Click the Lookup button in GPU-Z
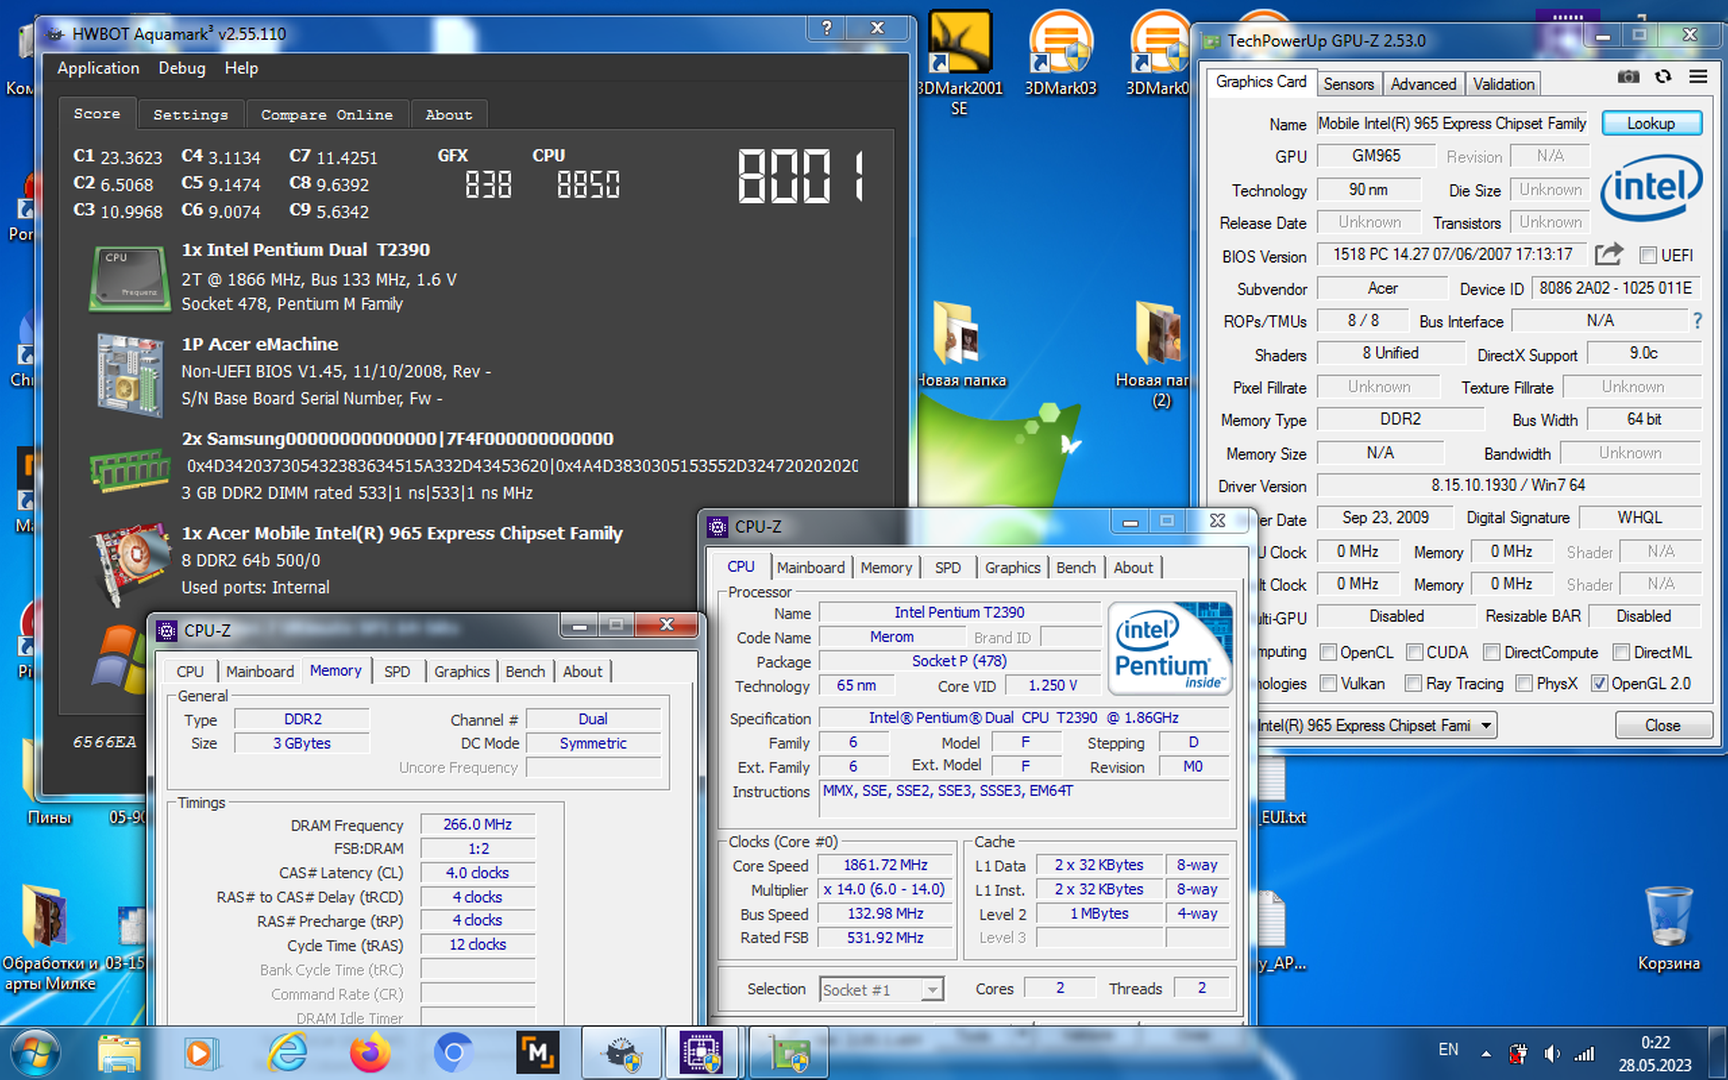The width and height of the screenshot is (1728, 1080). point(1651,123)
